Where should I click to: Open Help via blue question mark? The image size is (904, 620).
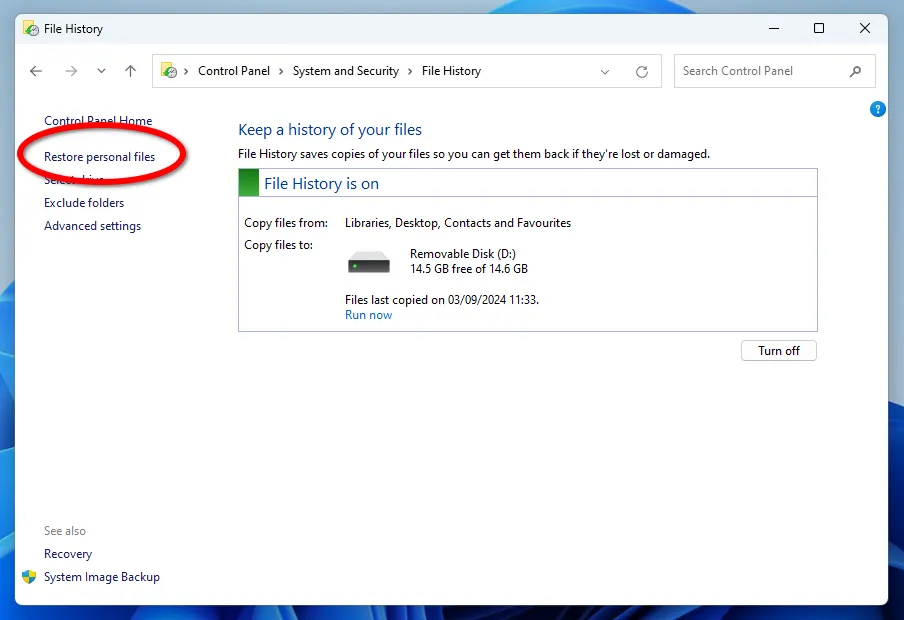coord(878,109)
